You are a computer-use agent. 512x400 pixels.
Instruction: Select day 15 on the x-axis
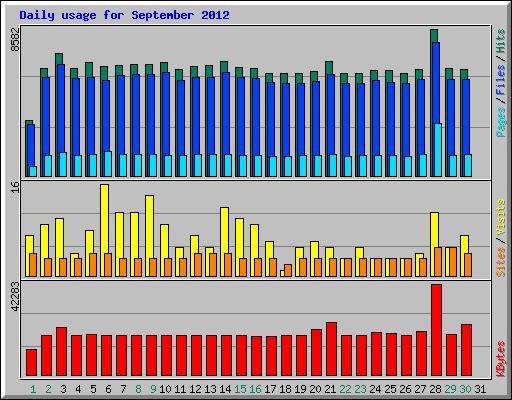[x=240, y=389]
